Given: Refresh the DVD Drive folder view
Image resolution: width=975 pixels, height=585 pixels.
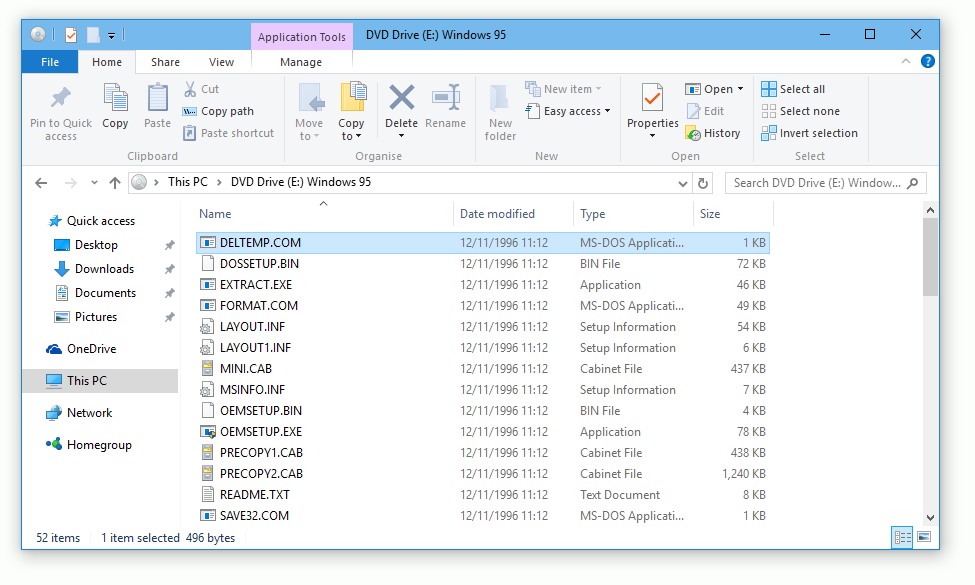Looking at the screenshot, I should (703, 183).
